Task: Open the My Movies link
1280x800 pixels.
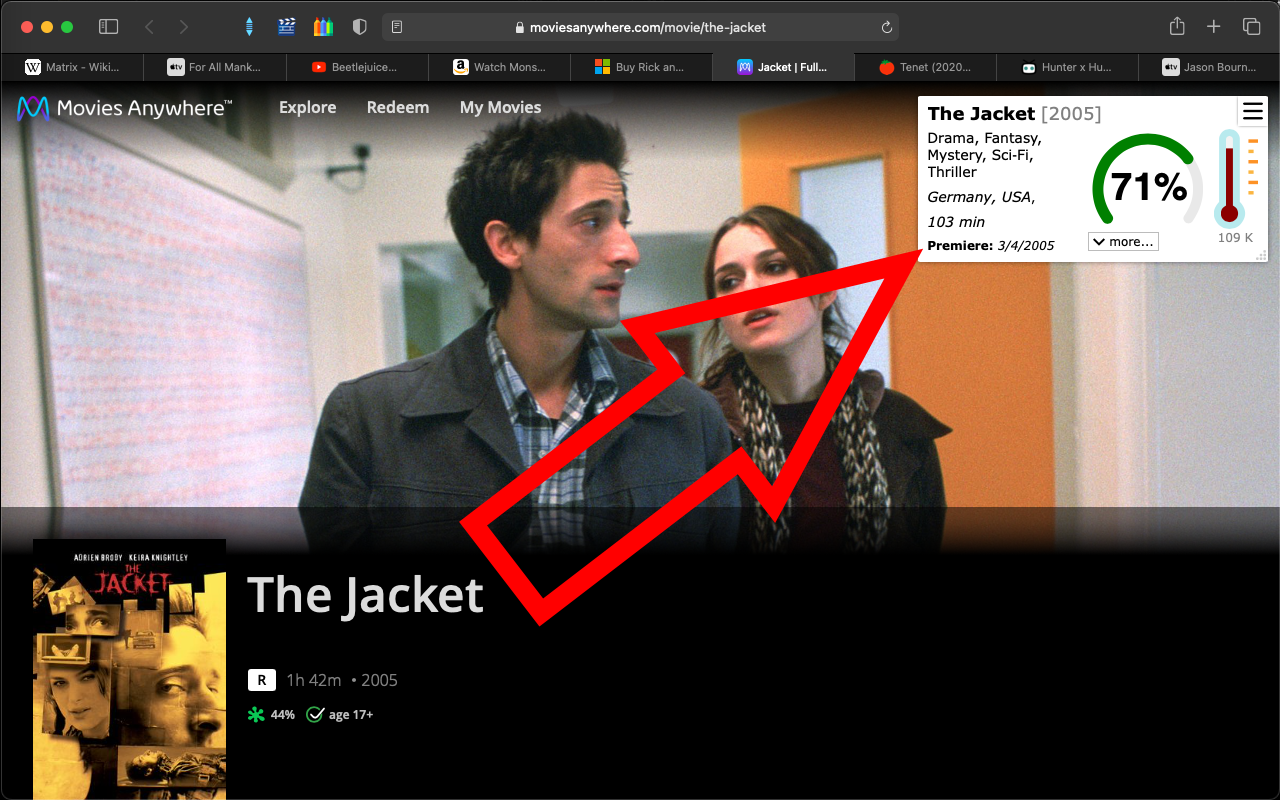Action: tap(500, 107)
